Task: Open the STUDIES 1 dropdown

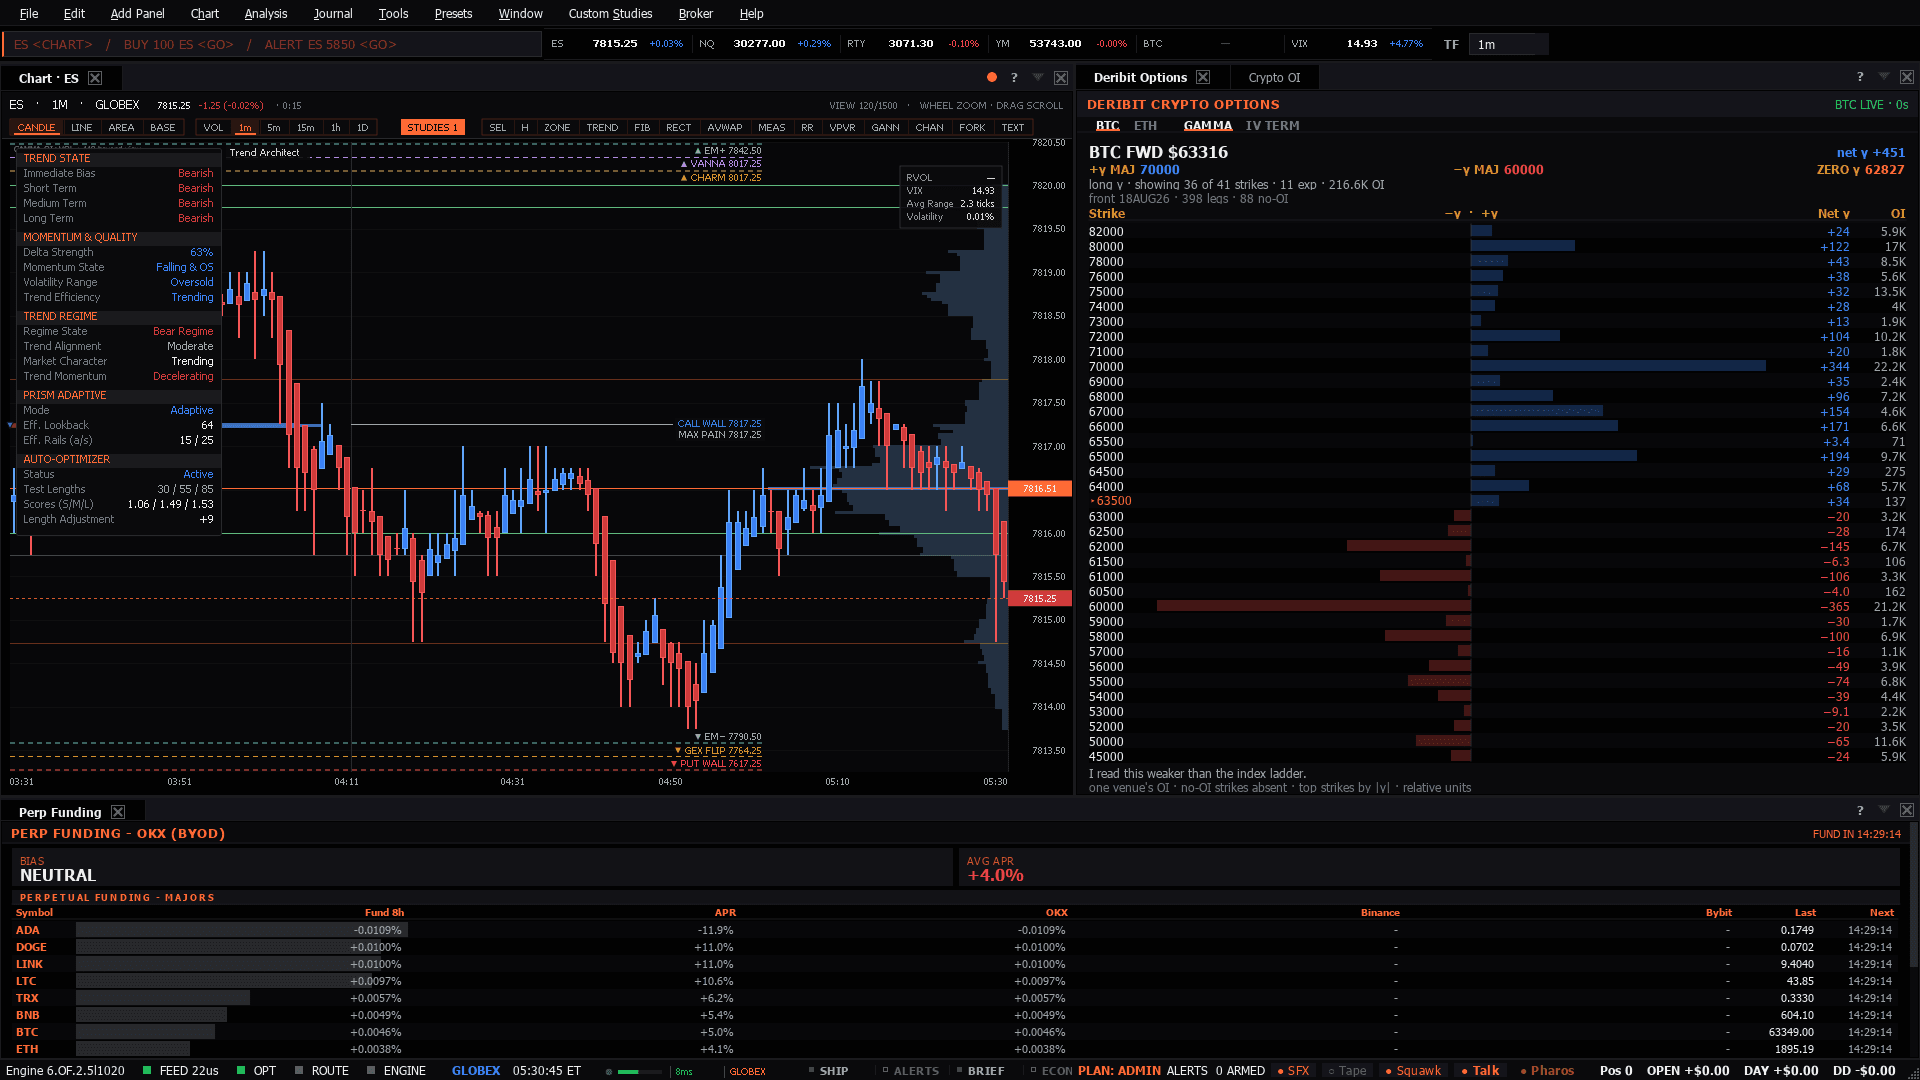Action: [433, 127]
